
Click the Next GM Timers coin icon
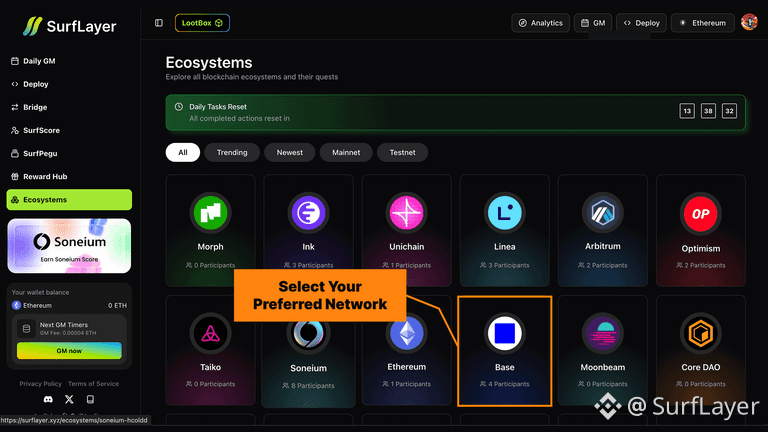[26, 329]
